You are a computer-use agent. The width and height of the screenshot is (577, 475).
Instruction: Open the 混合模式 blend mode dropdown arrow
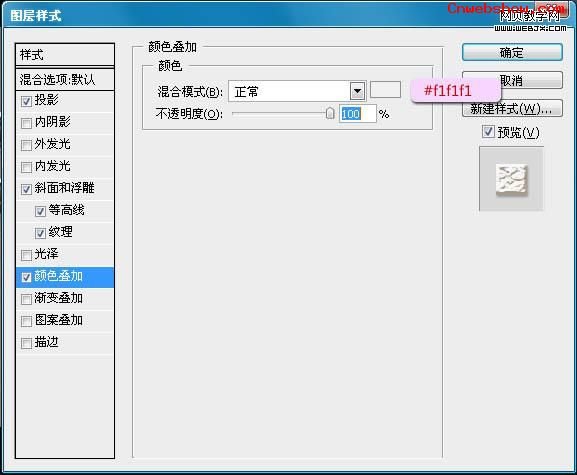pos(357,91)
